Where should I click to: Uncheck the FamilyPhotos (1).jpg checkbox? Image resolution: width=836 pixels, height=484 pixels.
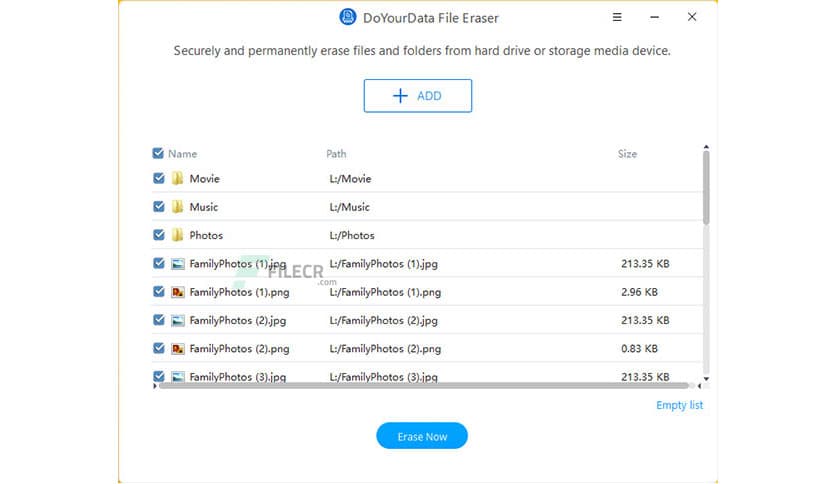(158, 263)
